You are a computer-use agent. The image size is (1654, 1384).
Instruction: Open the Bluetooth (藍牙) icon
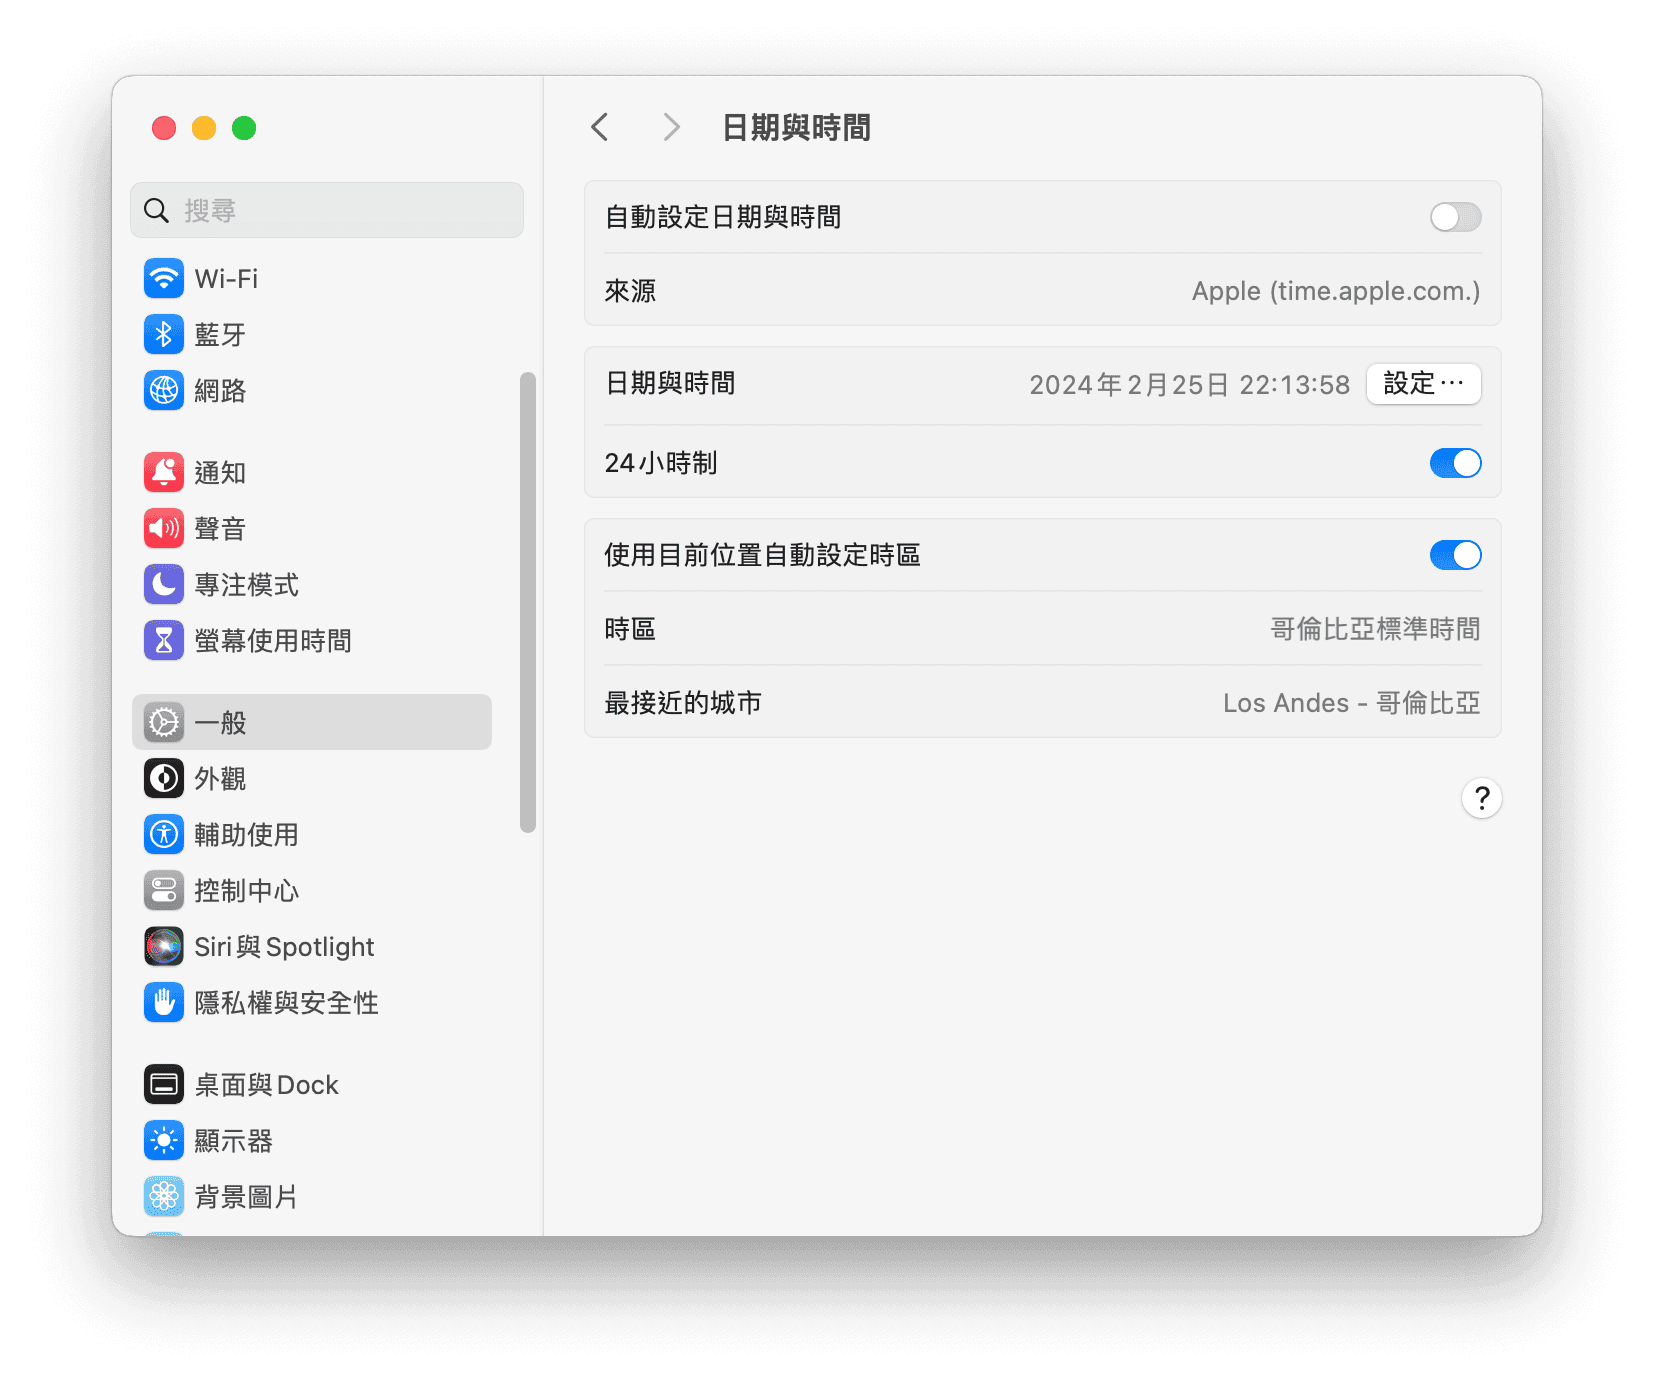point(164,334)
